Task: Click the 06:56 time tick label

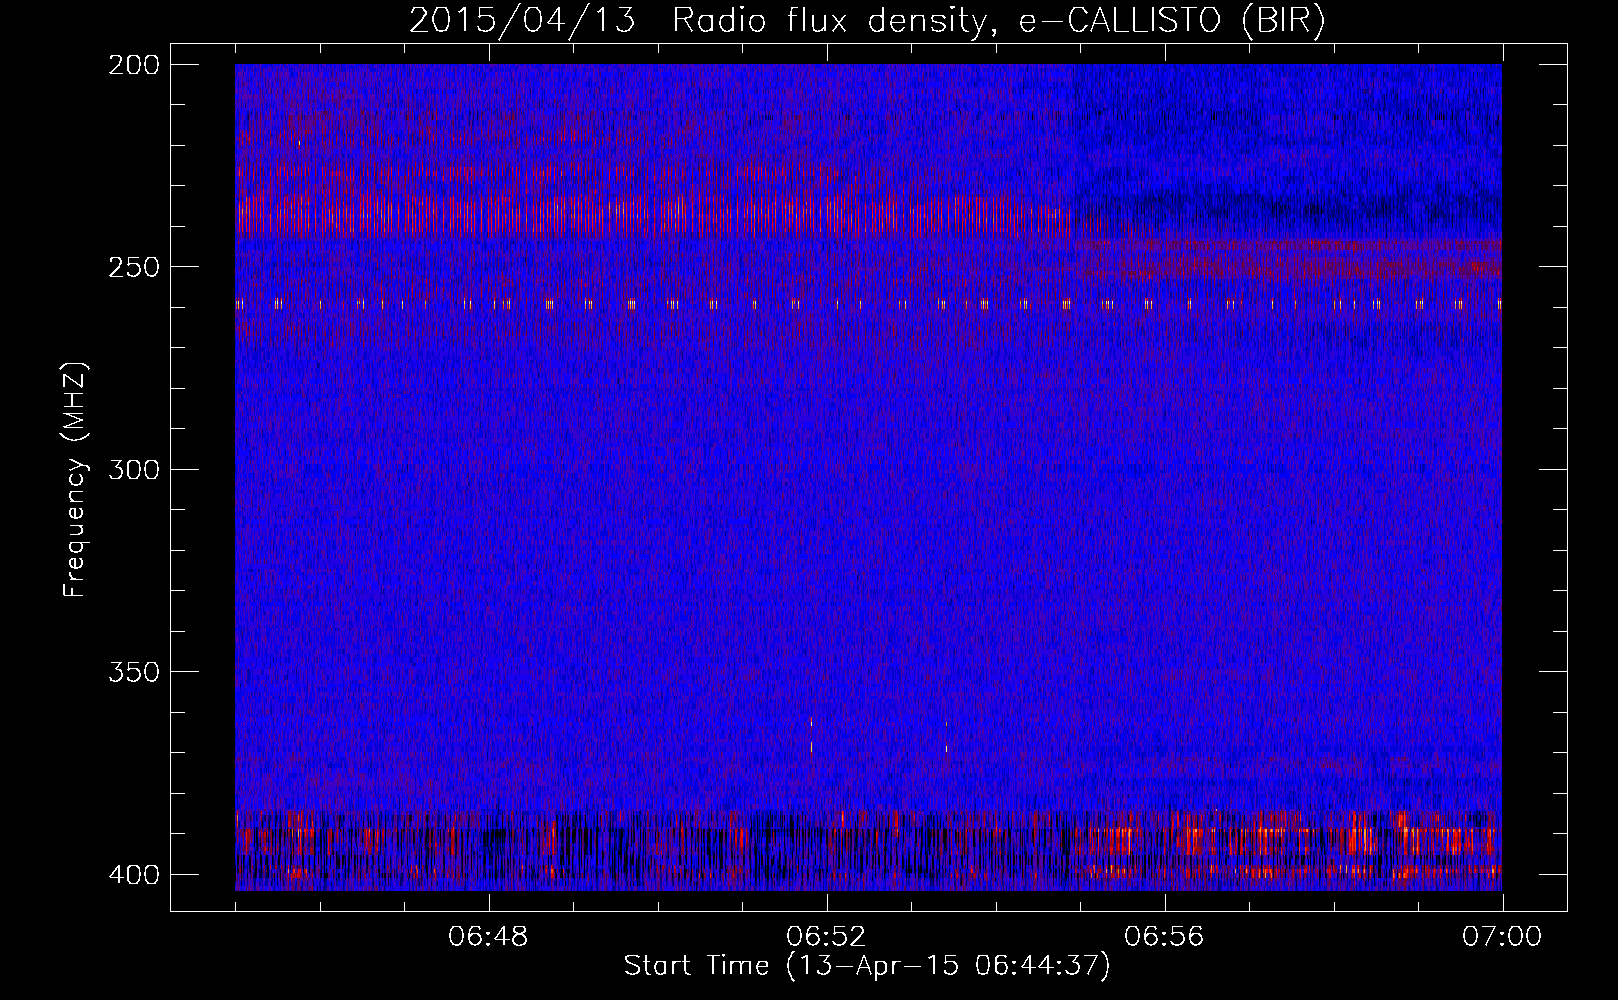Action: (1164, 937)
